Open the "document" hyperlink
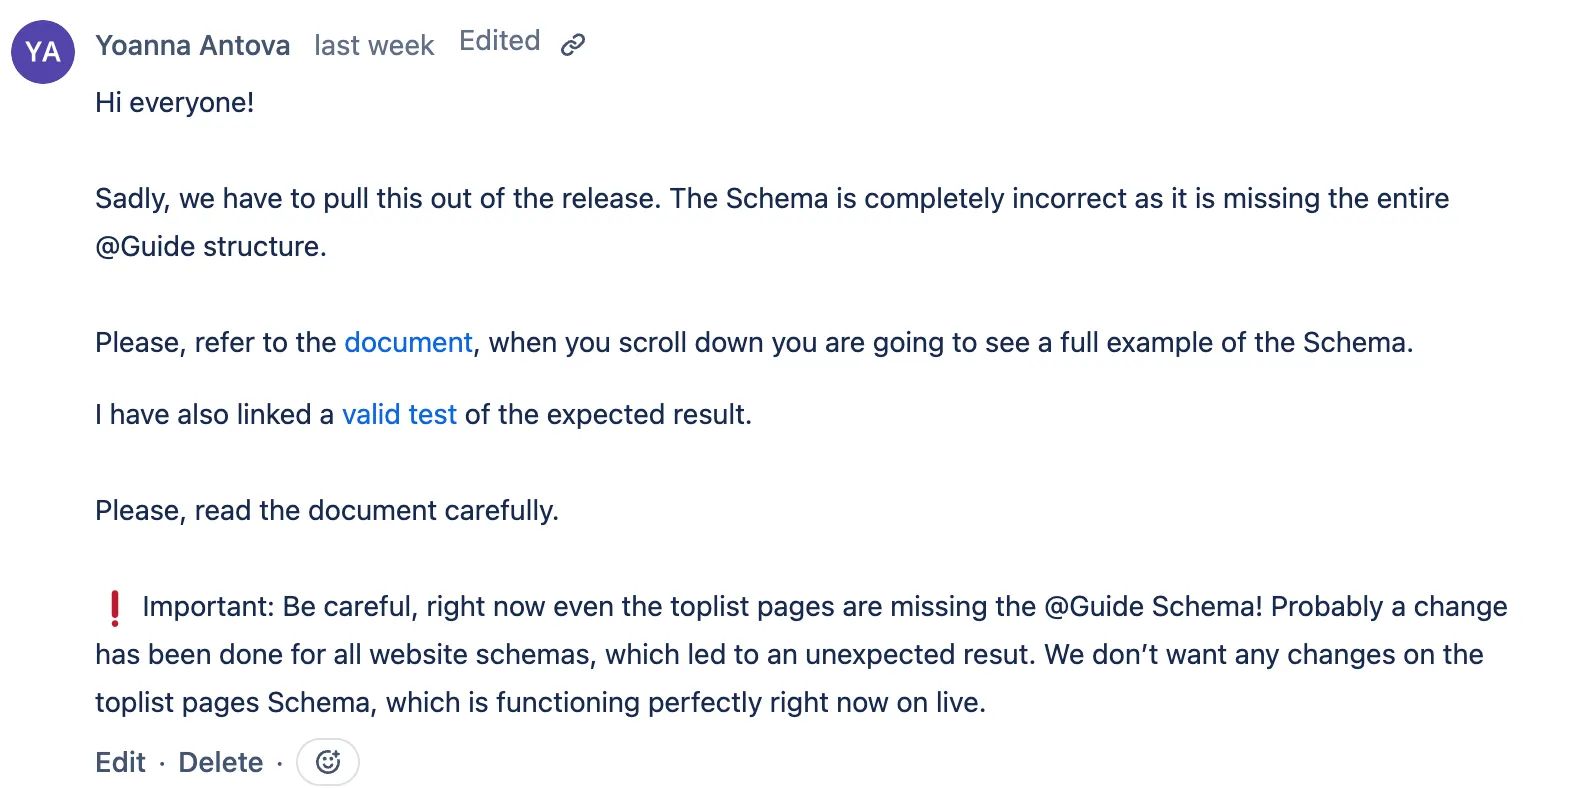The height and width of the screenshot is (788, 1578). coord(408,343)
